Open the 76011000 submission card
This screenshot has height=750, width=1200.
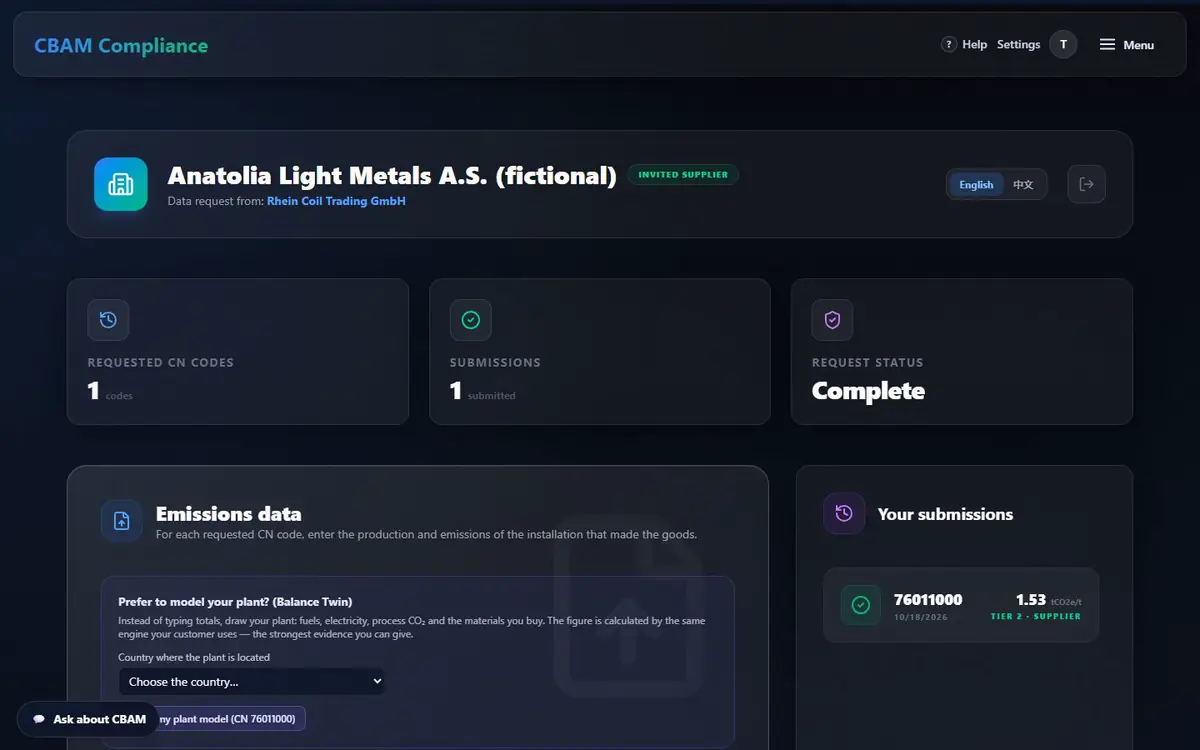click(961, 605)
